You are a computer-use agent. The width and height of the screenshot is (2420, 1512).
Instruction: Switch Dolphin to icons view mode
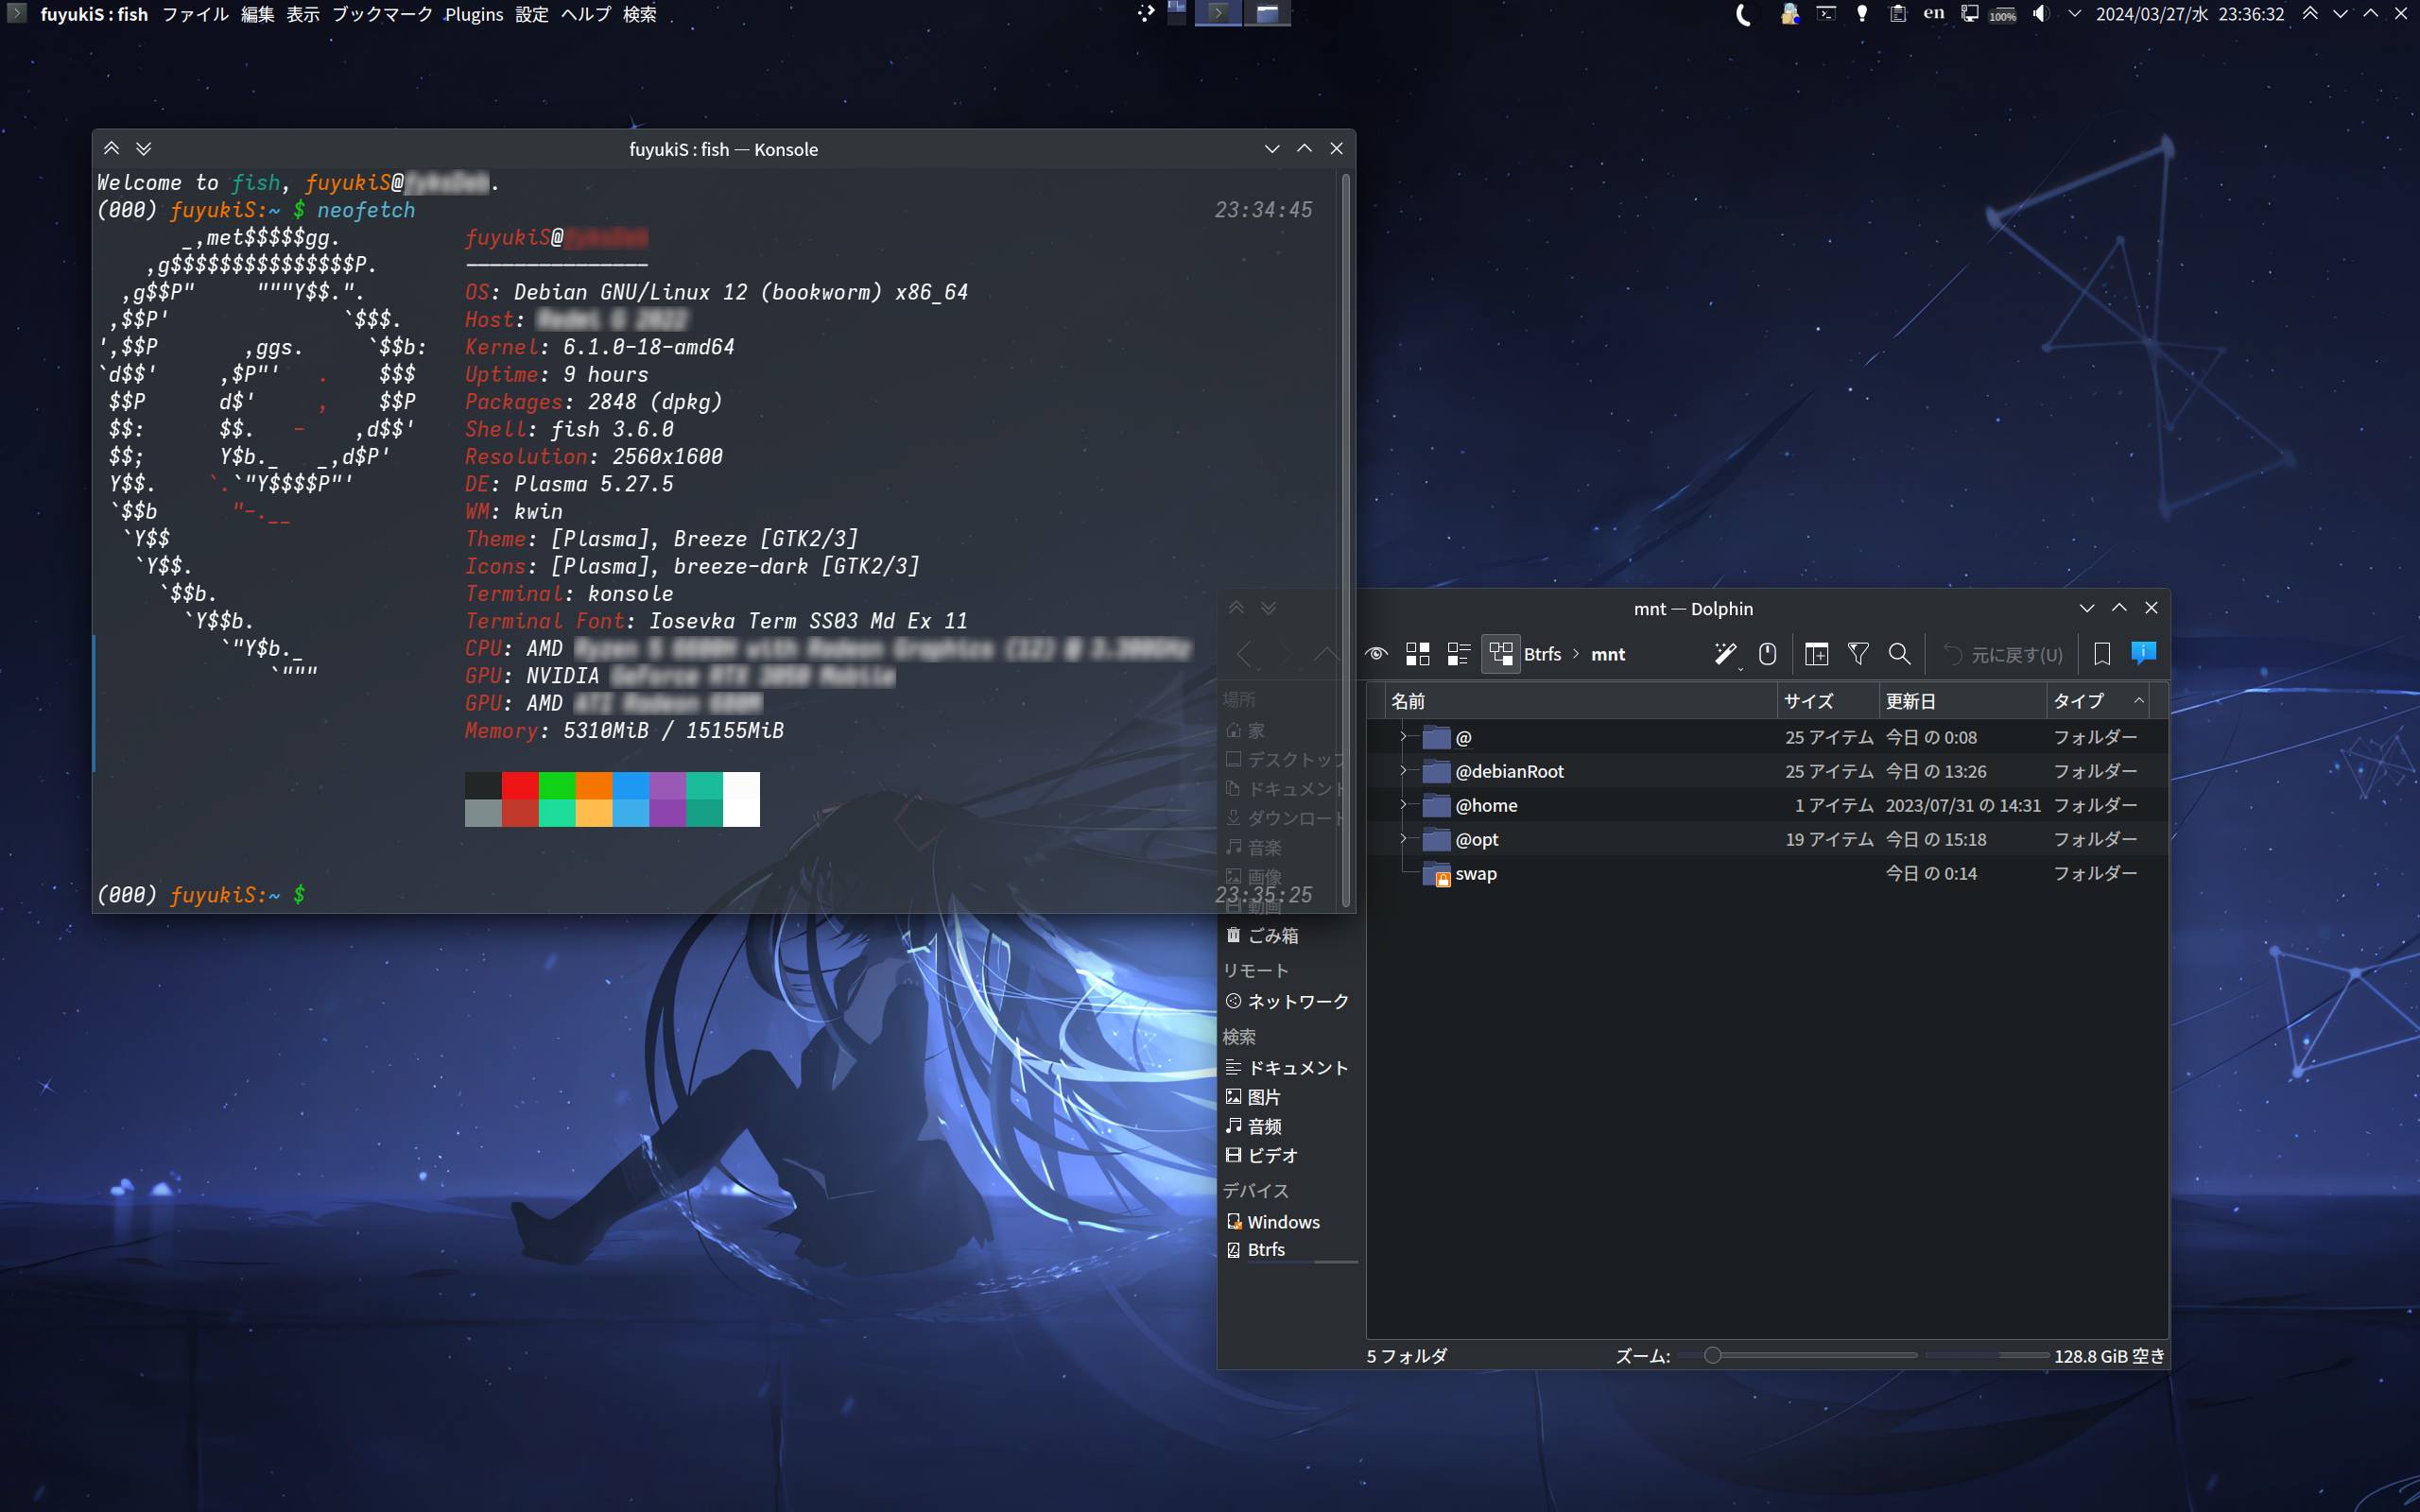(1417, 654)
